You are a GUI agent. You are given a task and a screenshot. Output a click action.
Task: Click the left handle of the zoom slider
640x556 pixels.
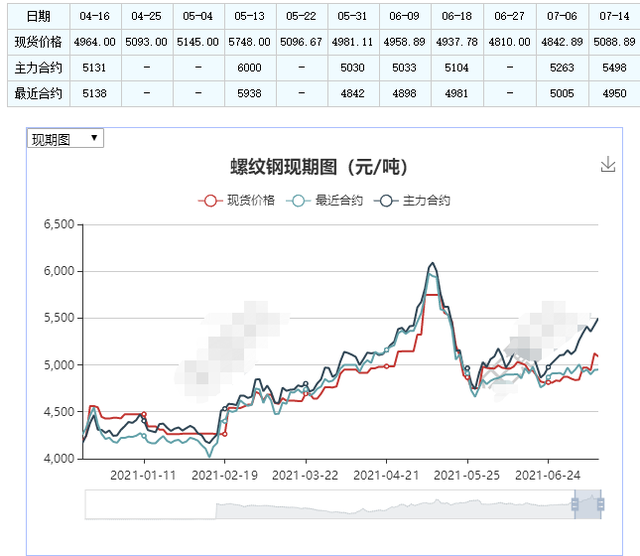tap(575, 505)
